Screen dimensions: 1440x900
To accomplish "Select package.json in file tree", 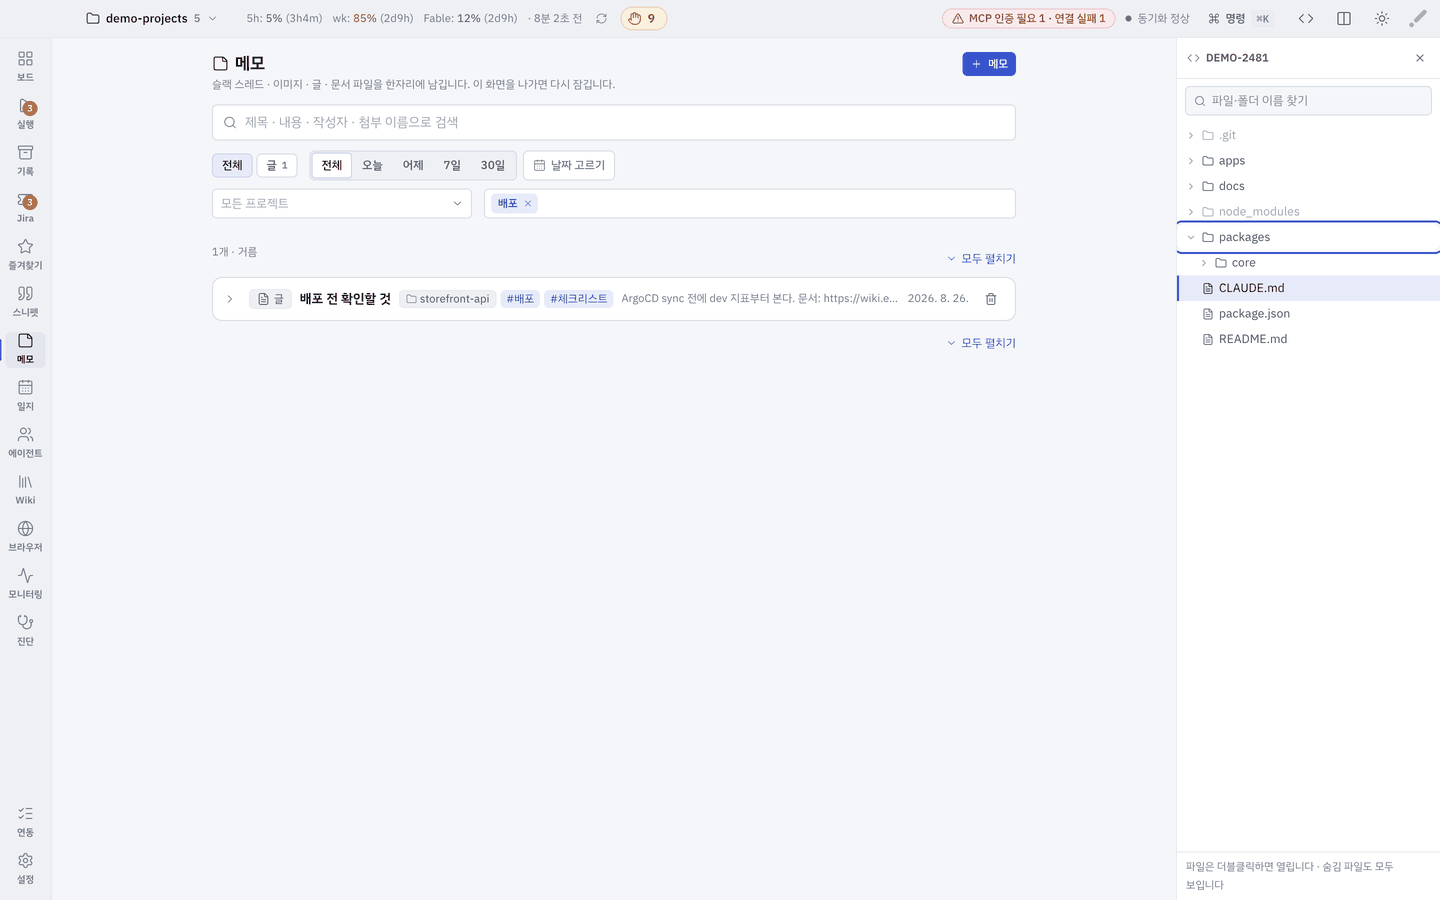I will (x=1308, y=314).
